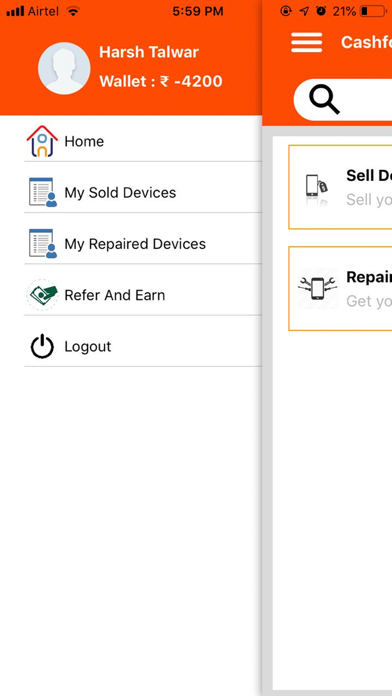Viewport: 392px width, 696px height.
Task: Click the magnifying glass search icon
Action: (x=325, y=100)
